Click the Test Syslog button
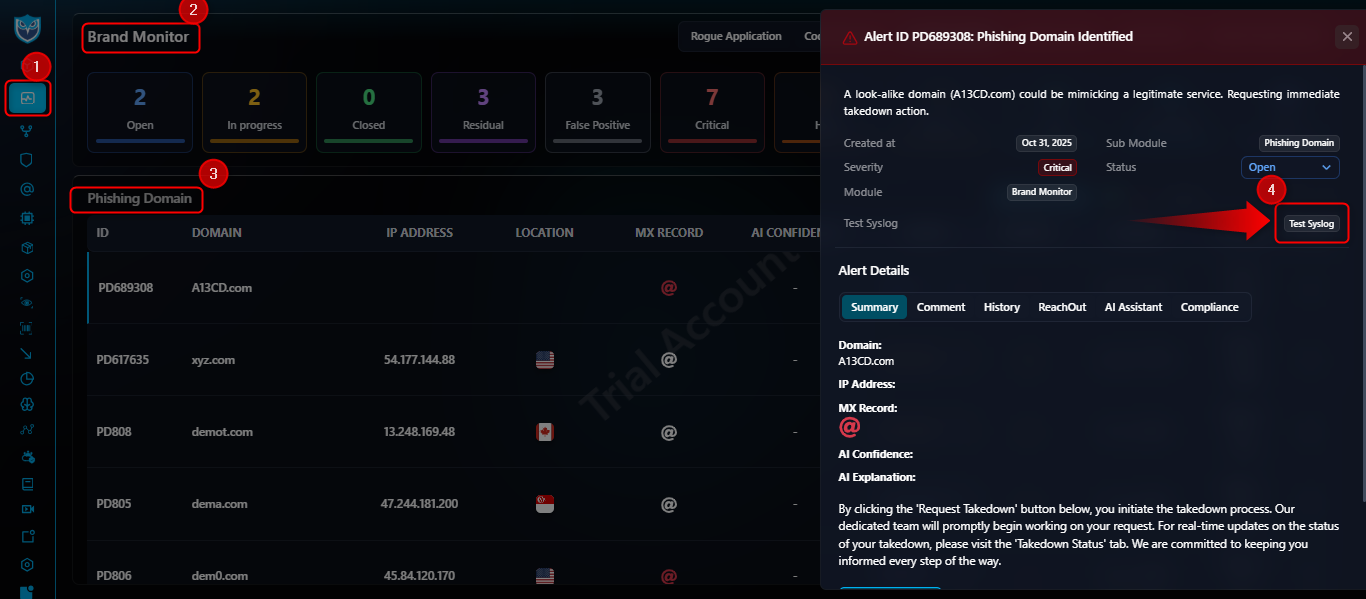The height and width of the screenshot is (599, 1366). tap(1311, 224)
